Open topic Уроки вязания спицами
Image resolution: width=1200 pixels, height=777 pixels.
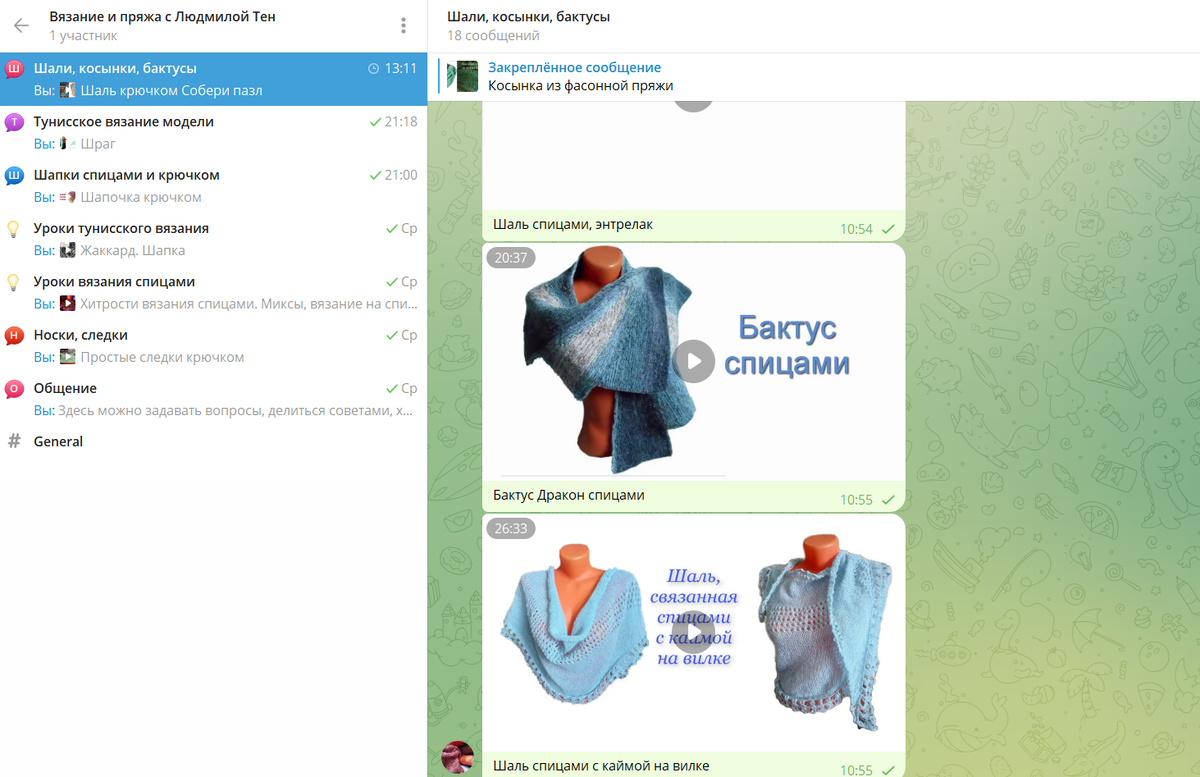[x=213, y=292]
